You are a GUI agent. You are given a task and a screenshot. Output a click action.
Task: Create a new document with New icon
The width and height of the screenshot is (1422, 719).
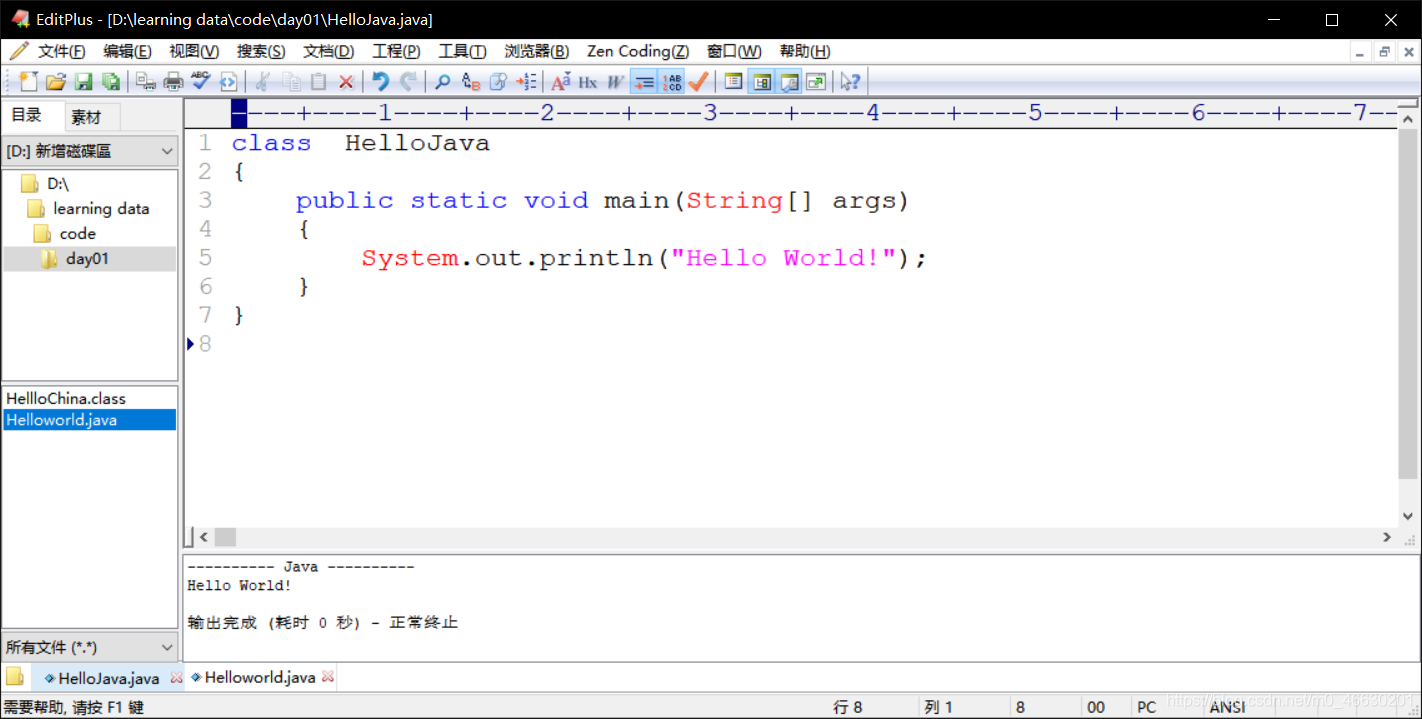coord(28,81)
